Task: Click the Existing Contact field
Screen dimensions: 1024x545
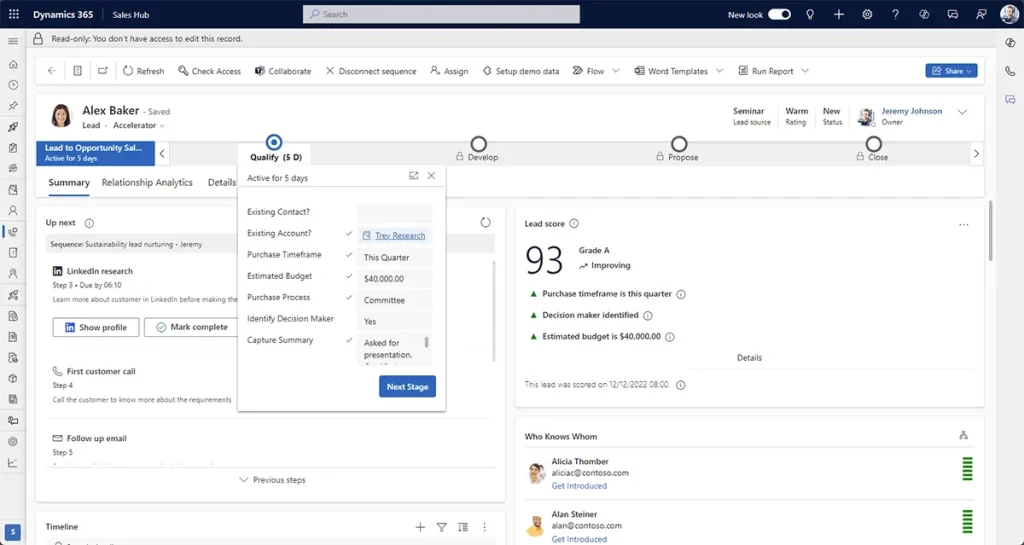Action: click(394, 213)
